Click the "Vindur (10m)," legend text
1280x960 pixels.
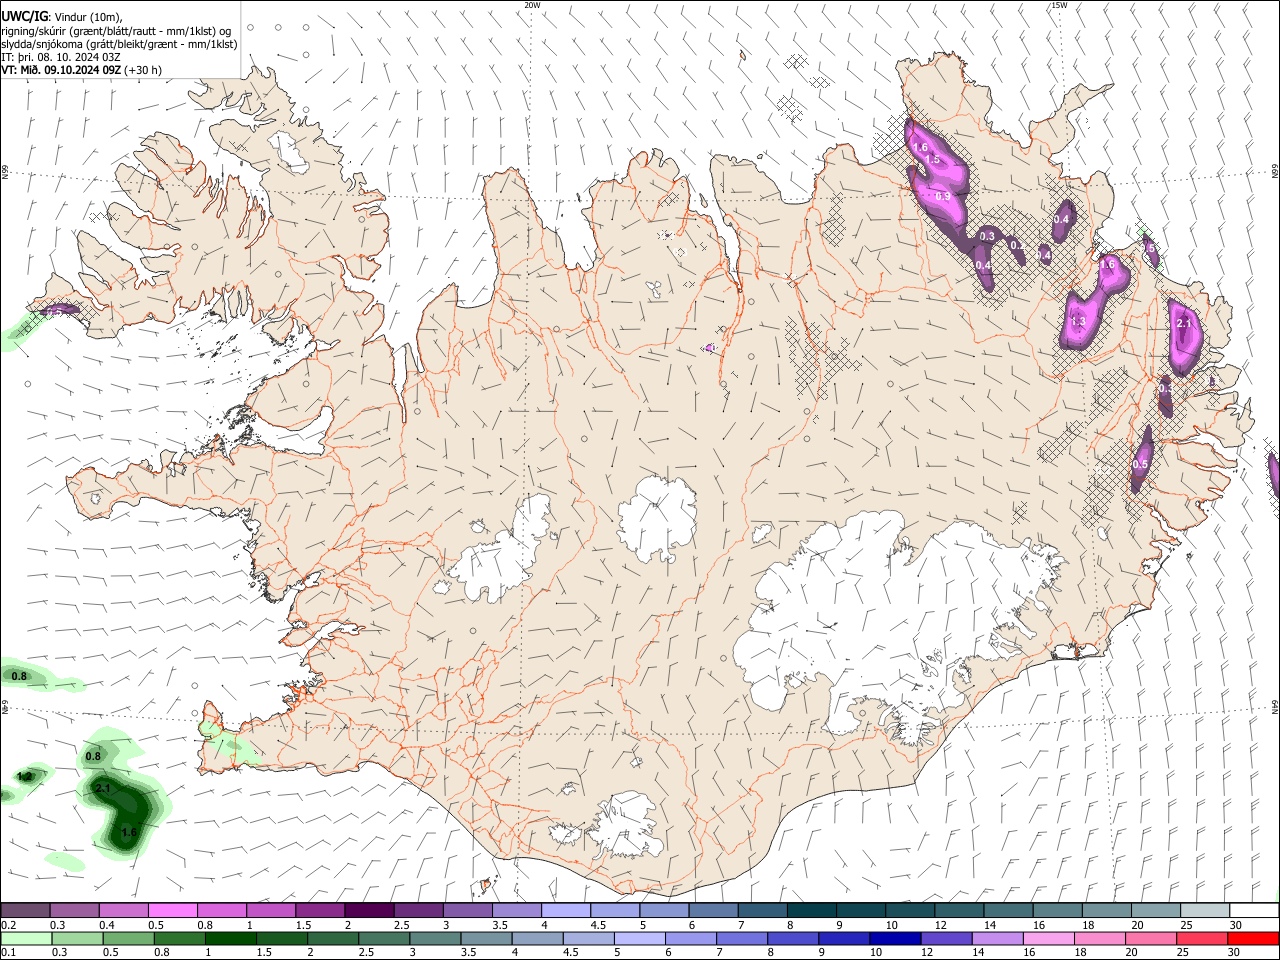[88, 17]
